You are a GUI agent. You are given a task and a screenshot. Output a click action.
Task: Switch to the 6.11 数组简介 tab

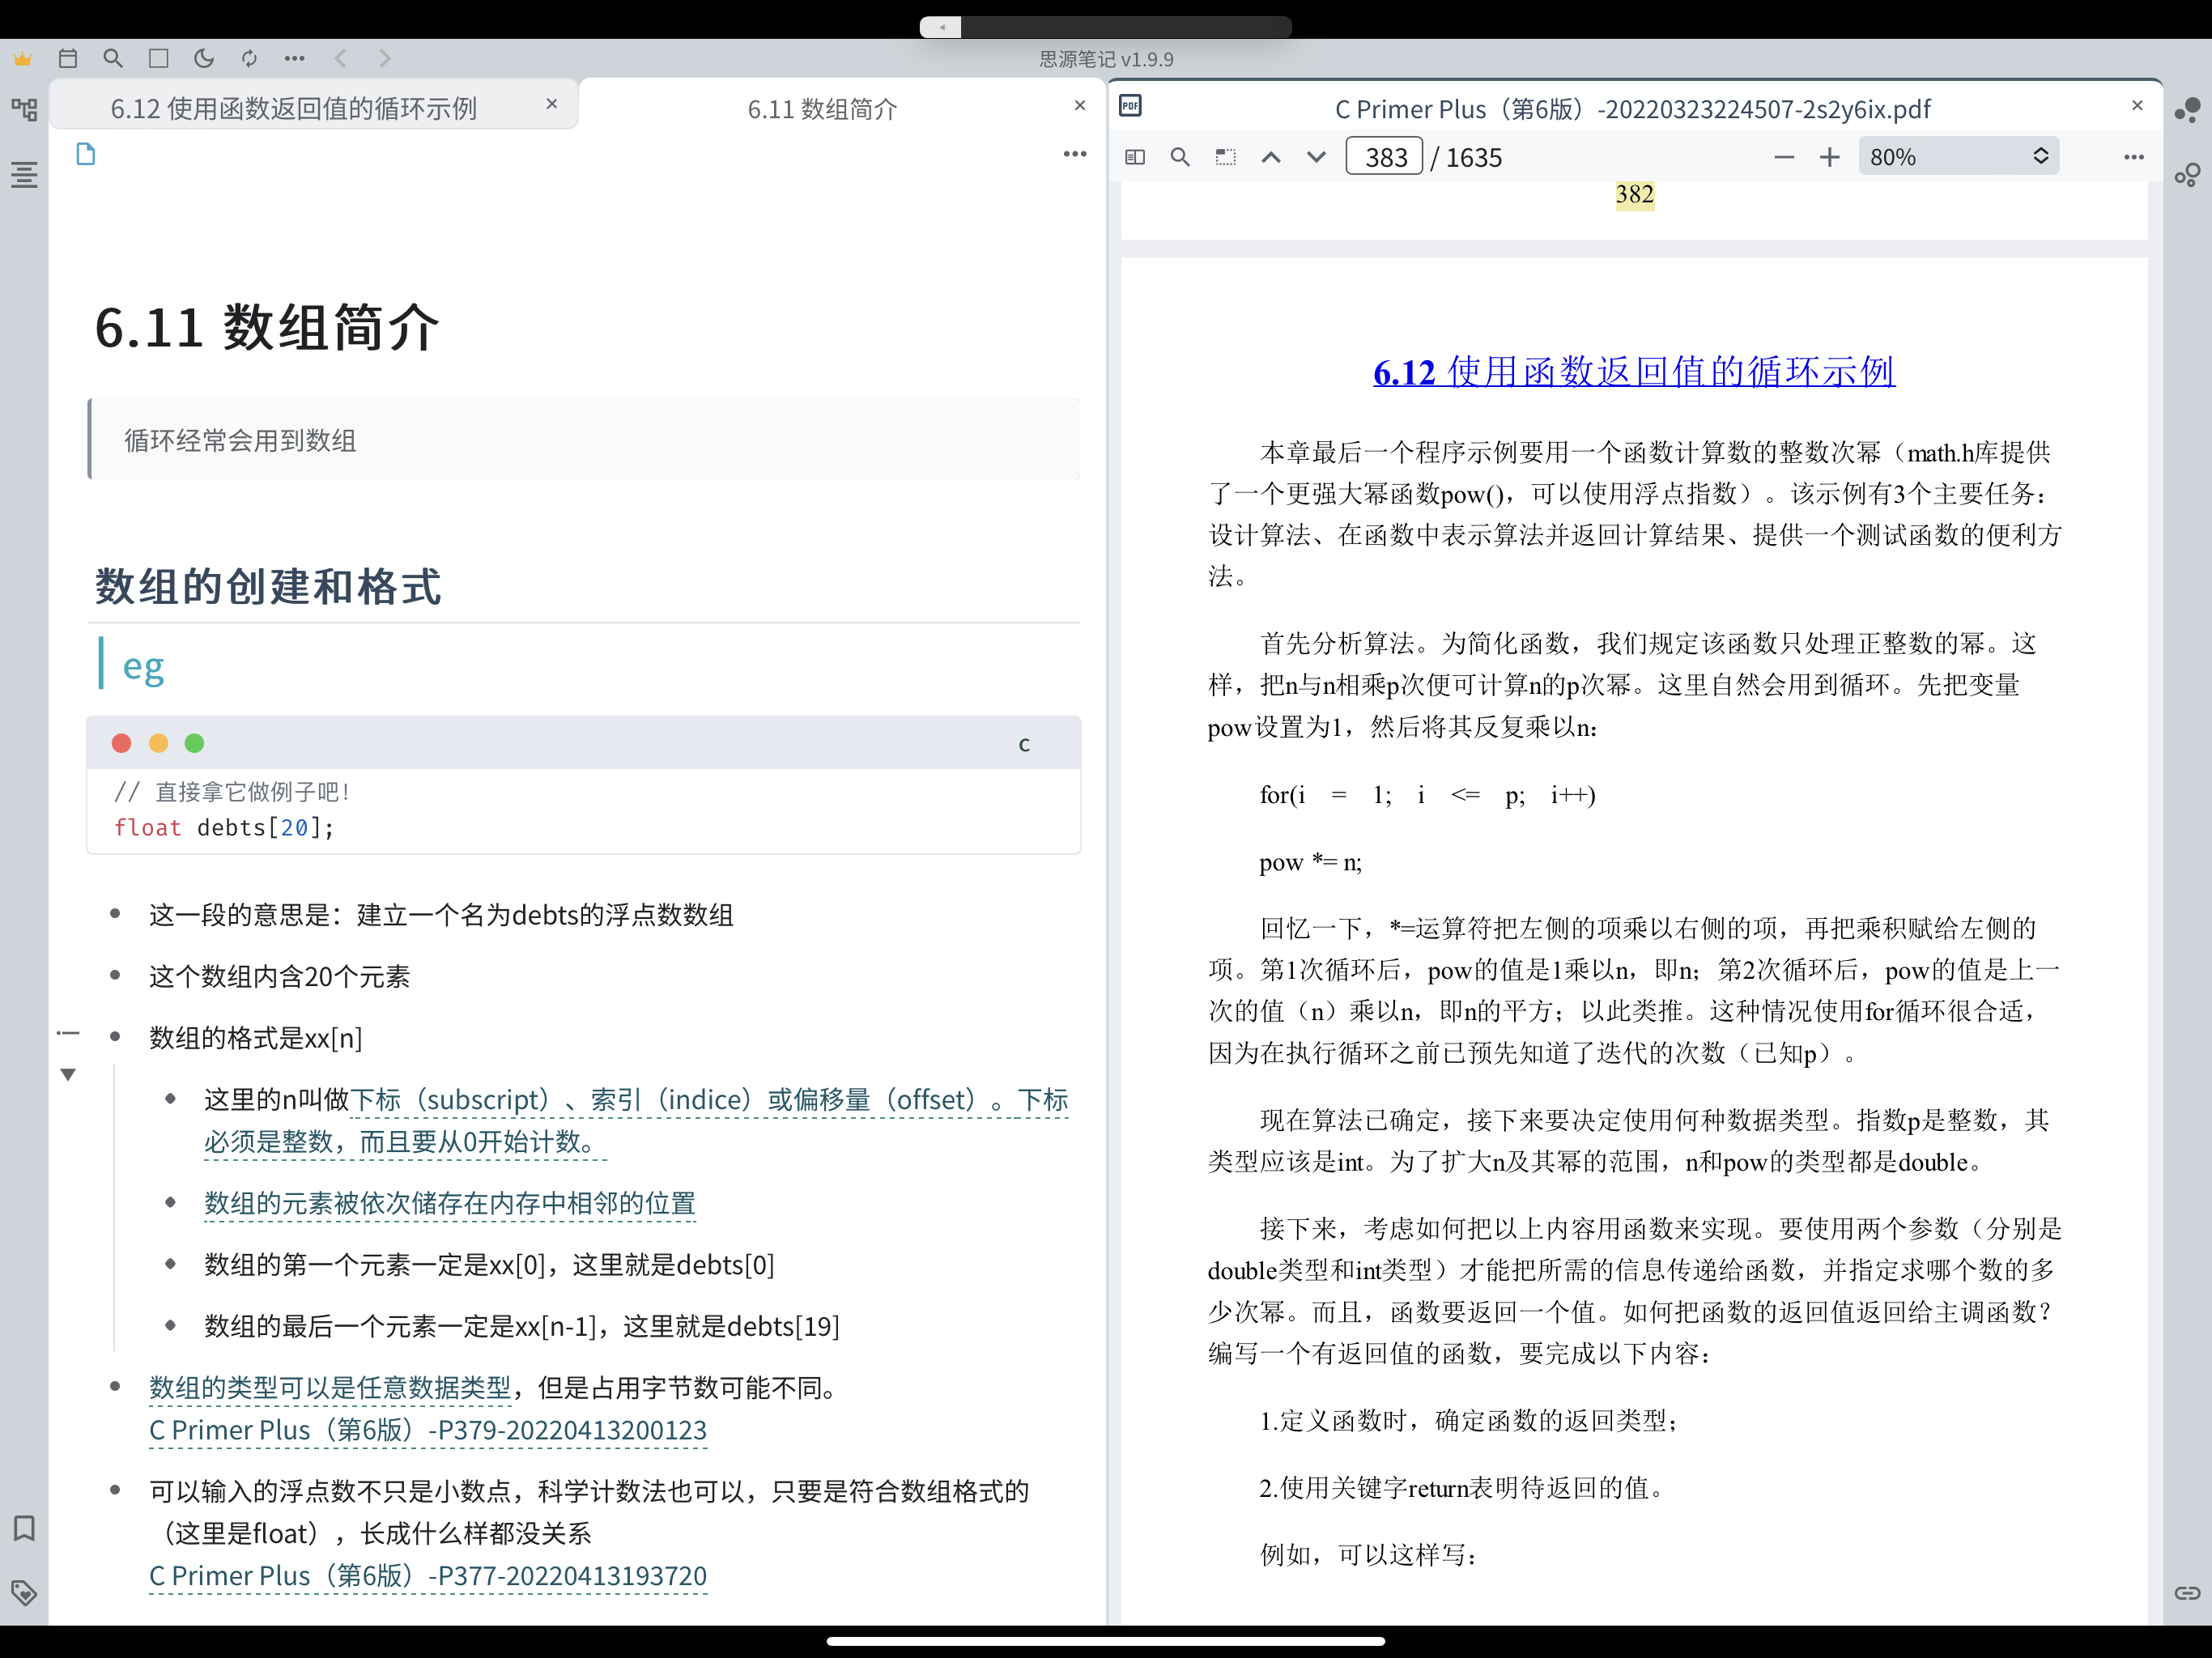point(822,108)
